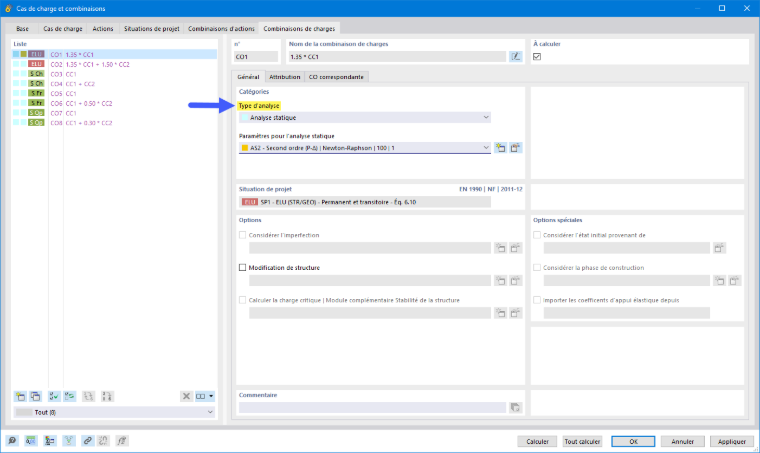Screen dimensions: 760x453
Task: Click the Tout calculer button
Action: (582, 441)
